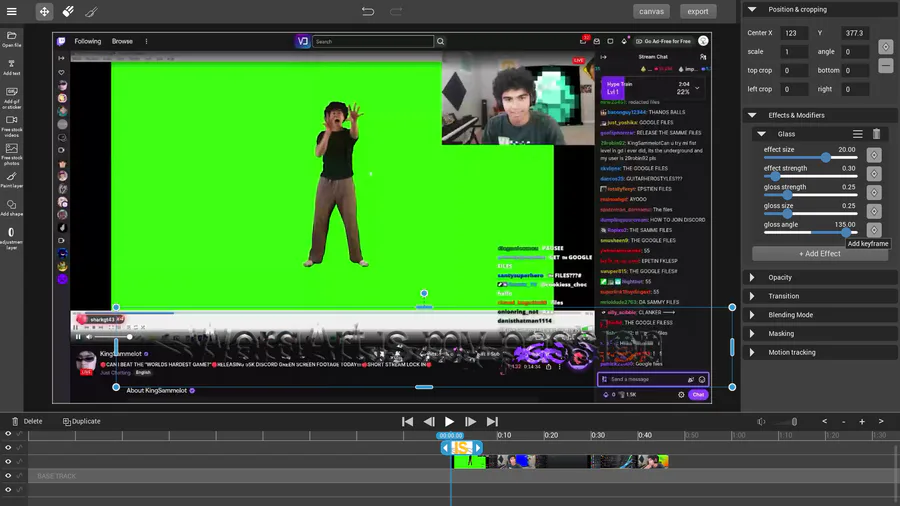Click the scale value field

coord(794,52)
